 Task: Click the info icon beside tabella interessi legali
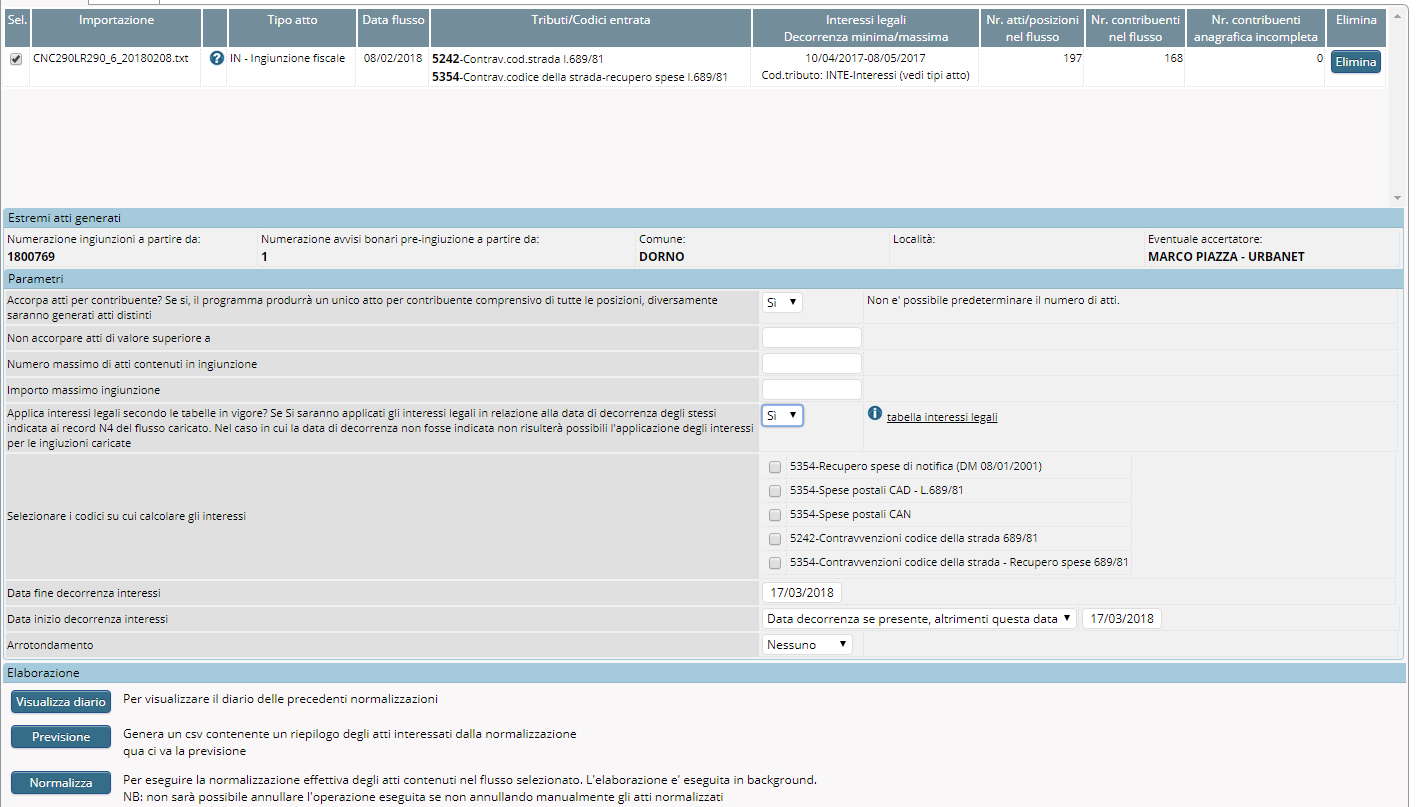pyautogui.click(x=875, y=414)
